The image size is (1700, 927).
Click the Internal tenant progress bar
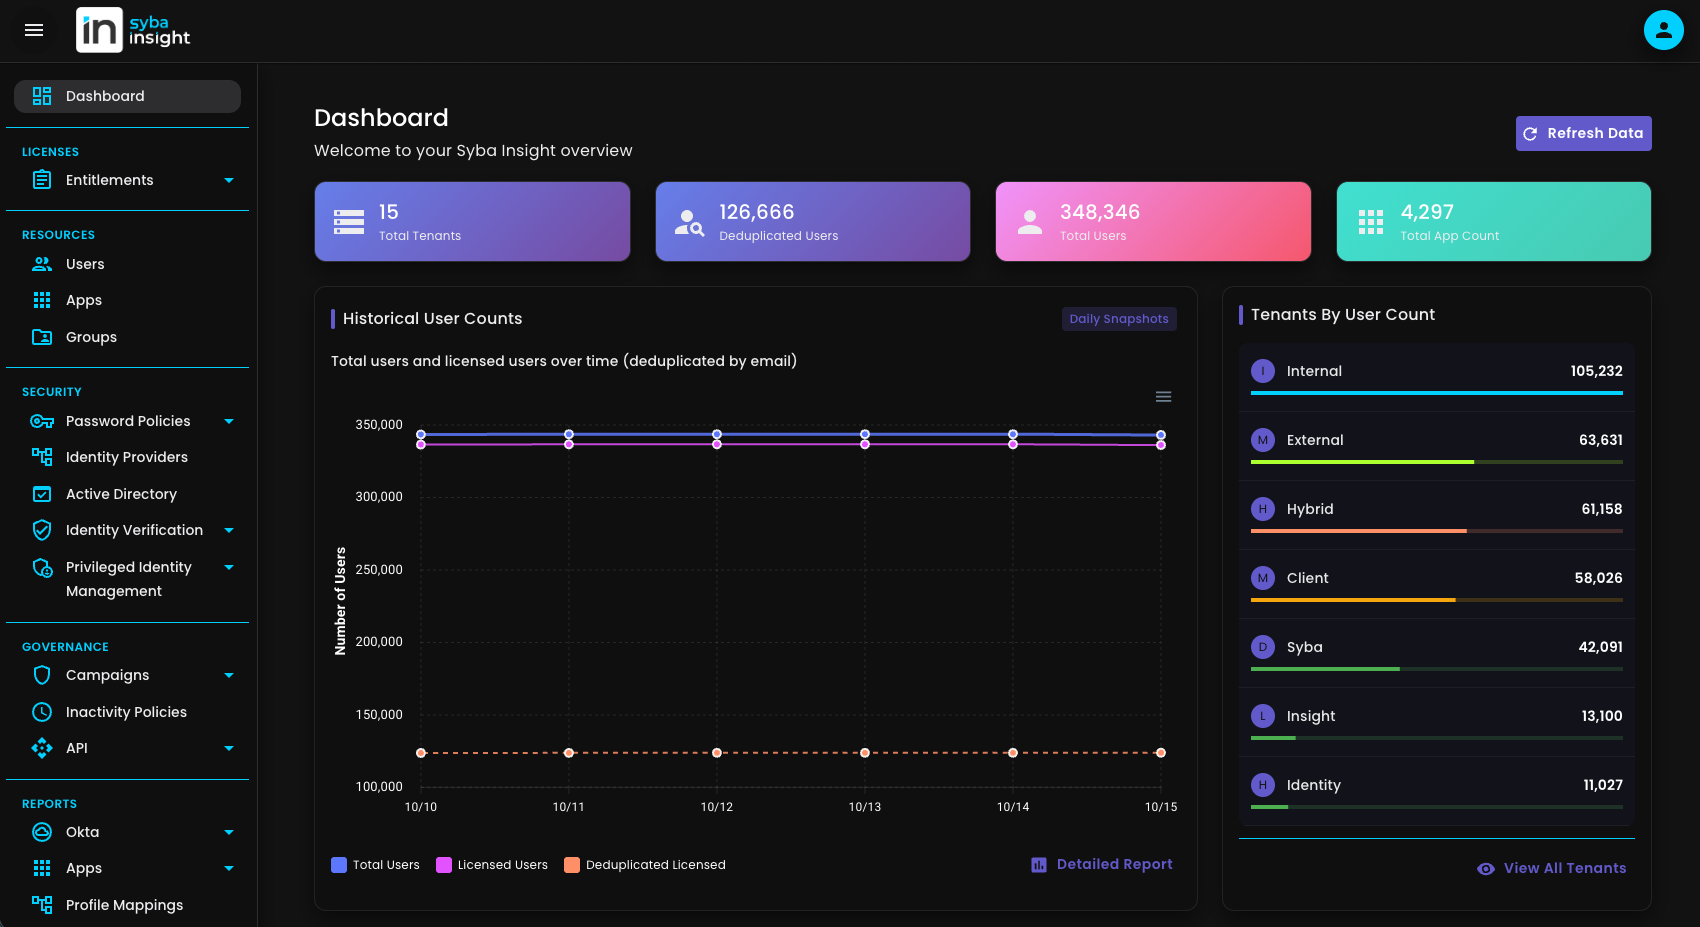pyautogui.click(x=1436, y=393)
